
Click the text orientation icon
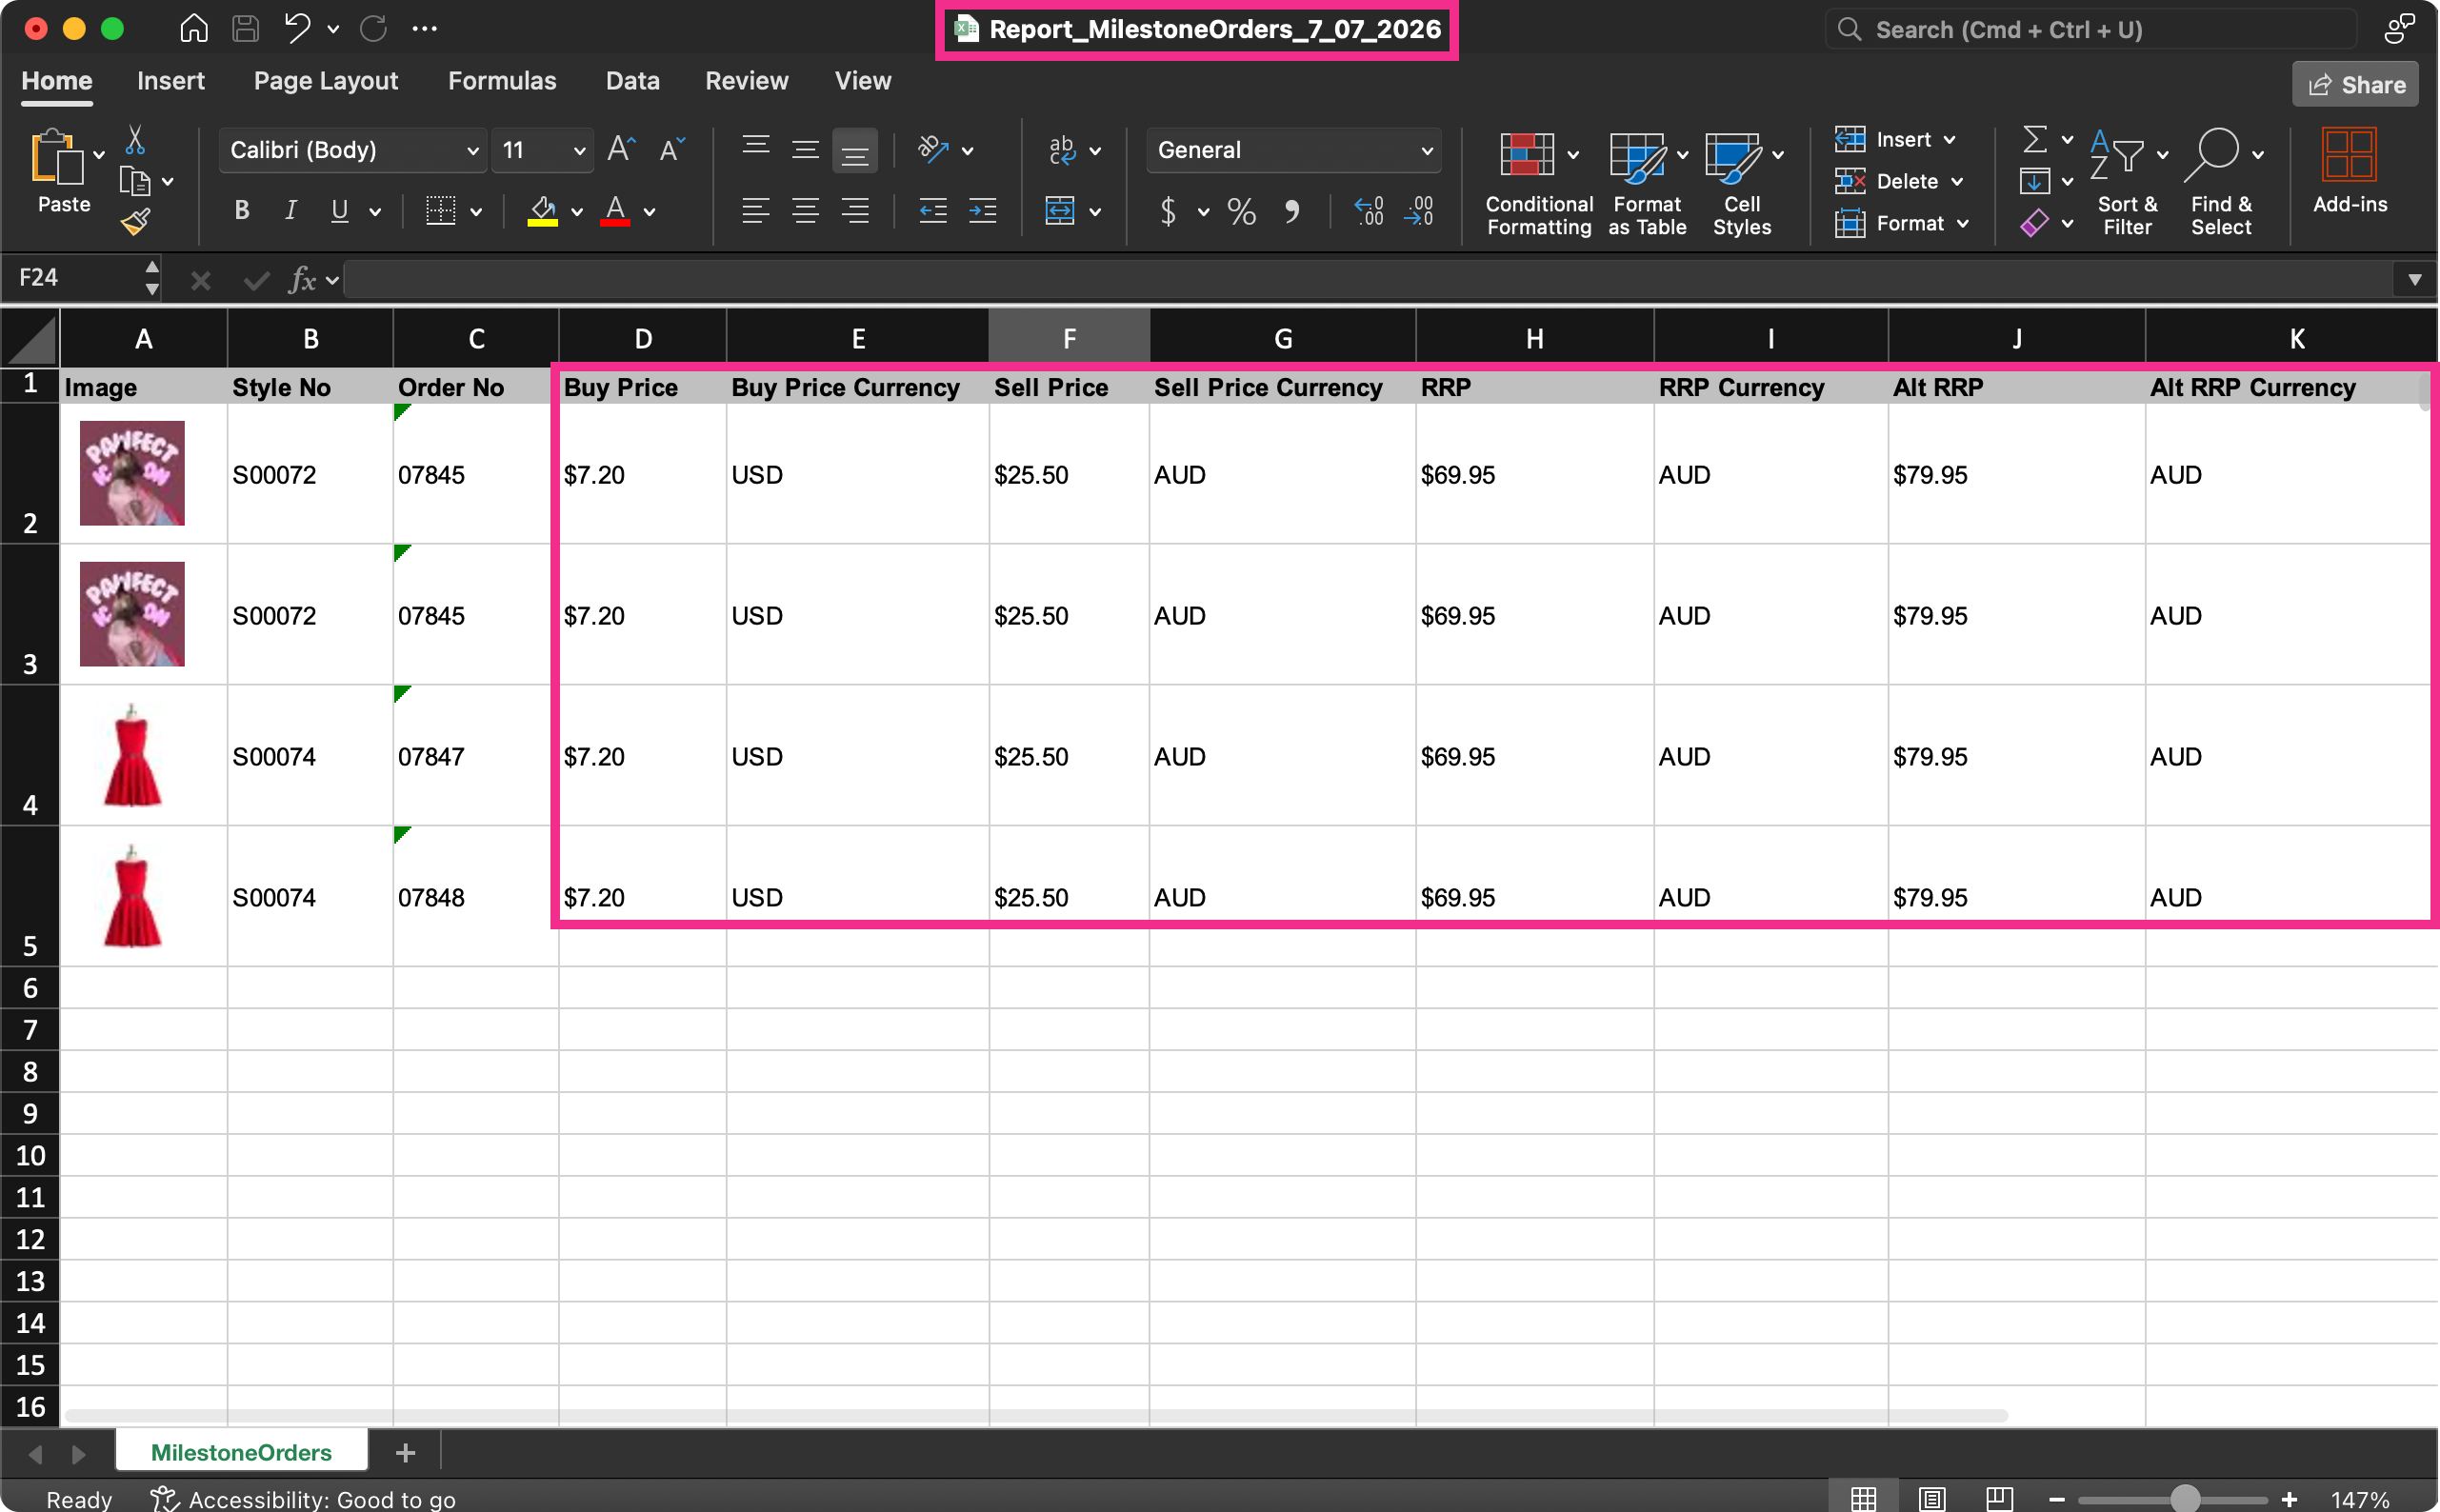[932, 150]
